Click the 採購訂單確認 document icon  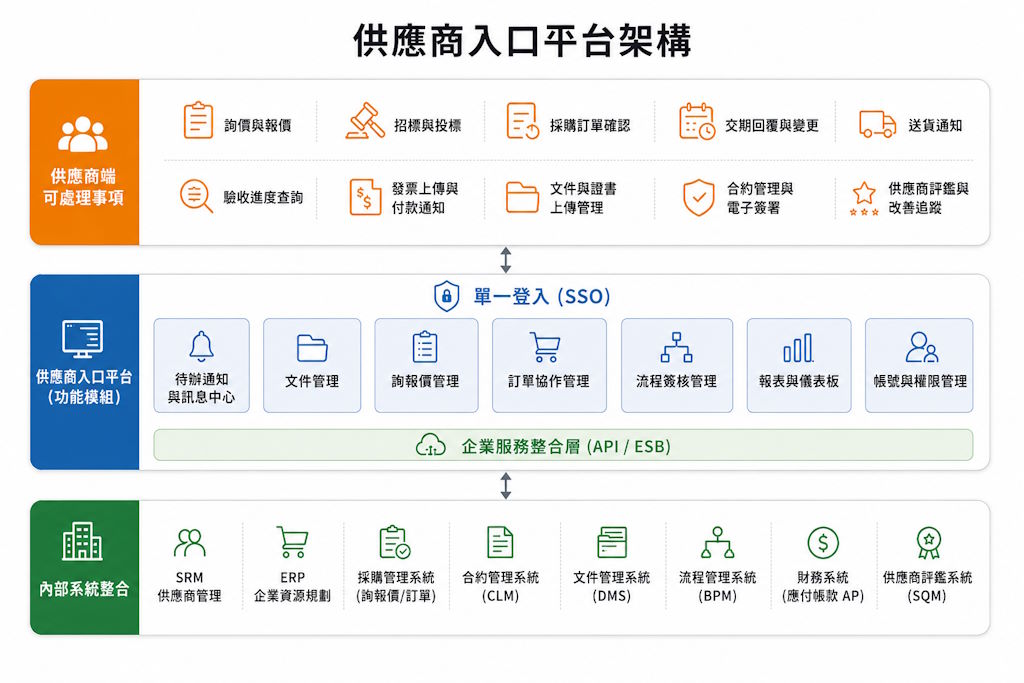[x=522, y=121]
